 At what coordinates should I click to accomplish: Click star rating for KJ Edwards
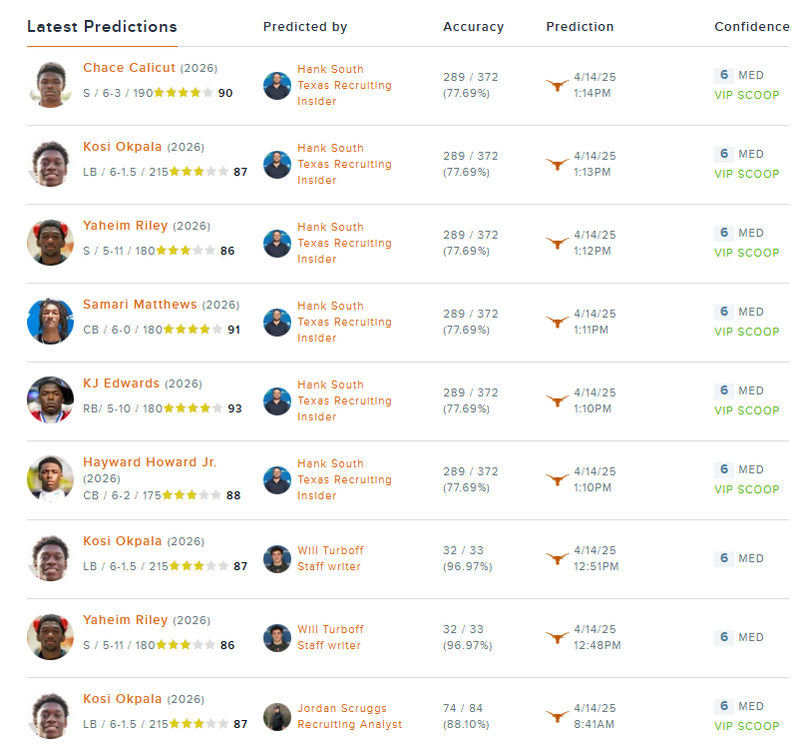193,408
